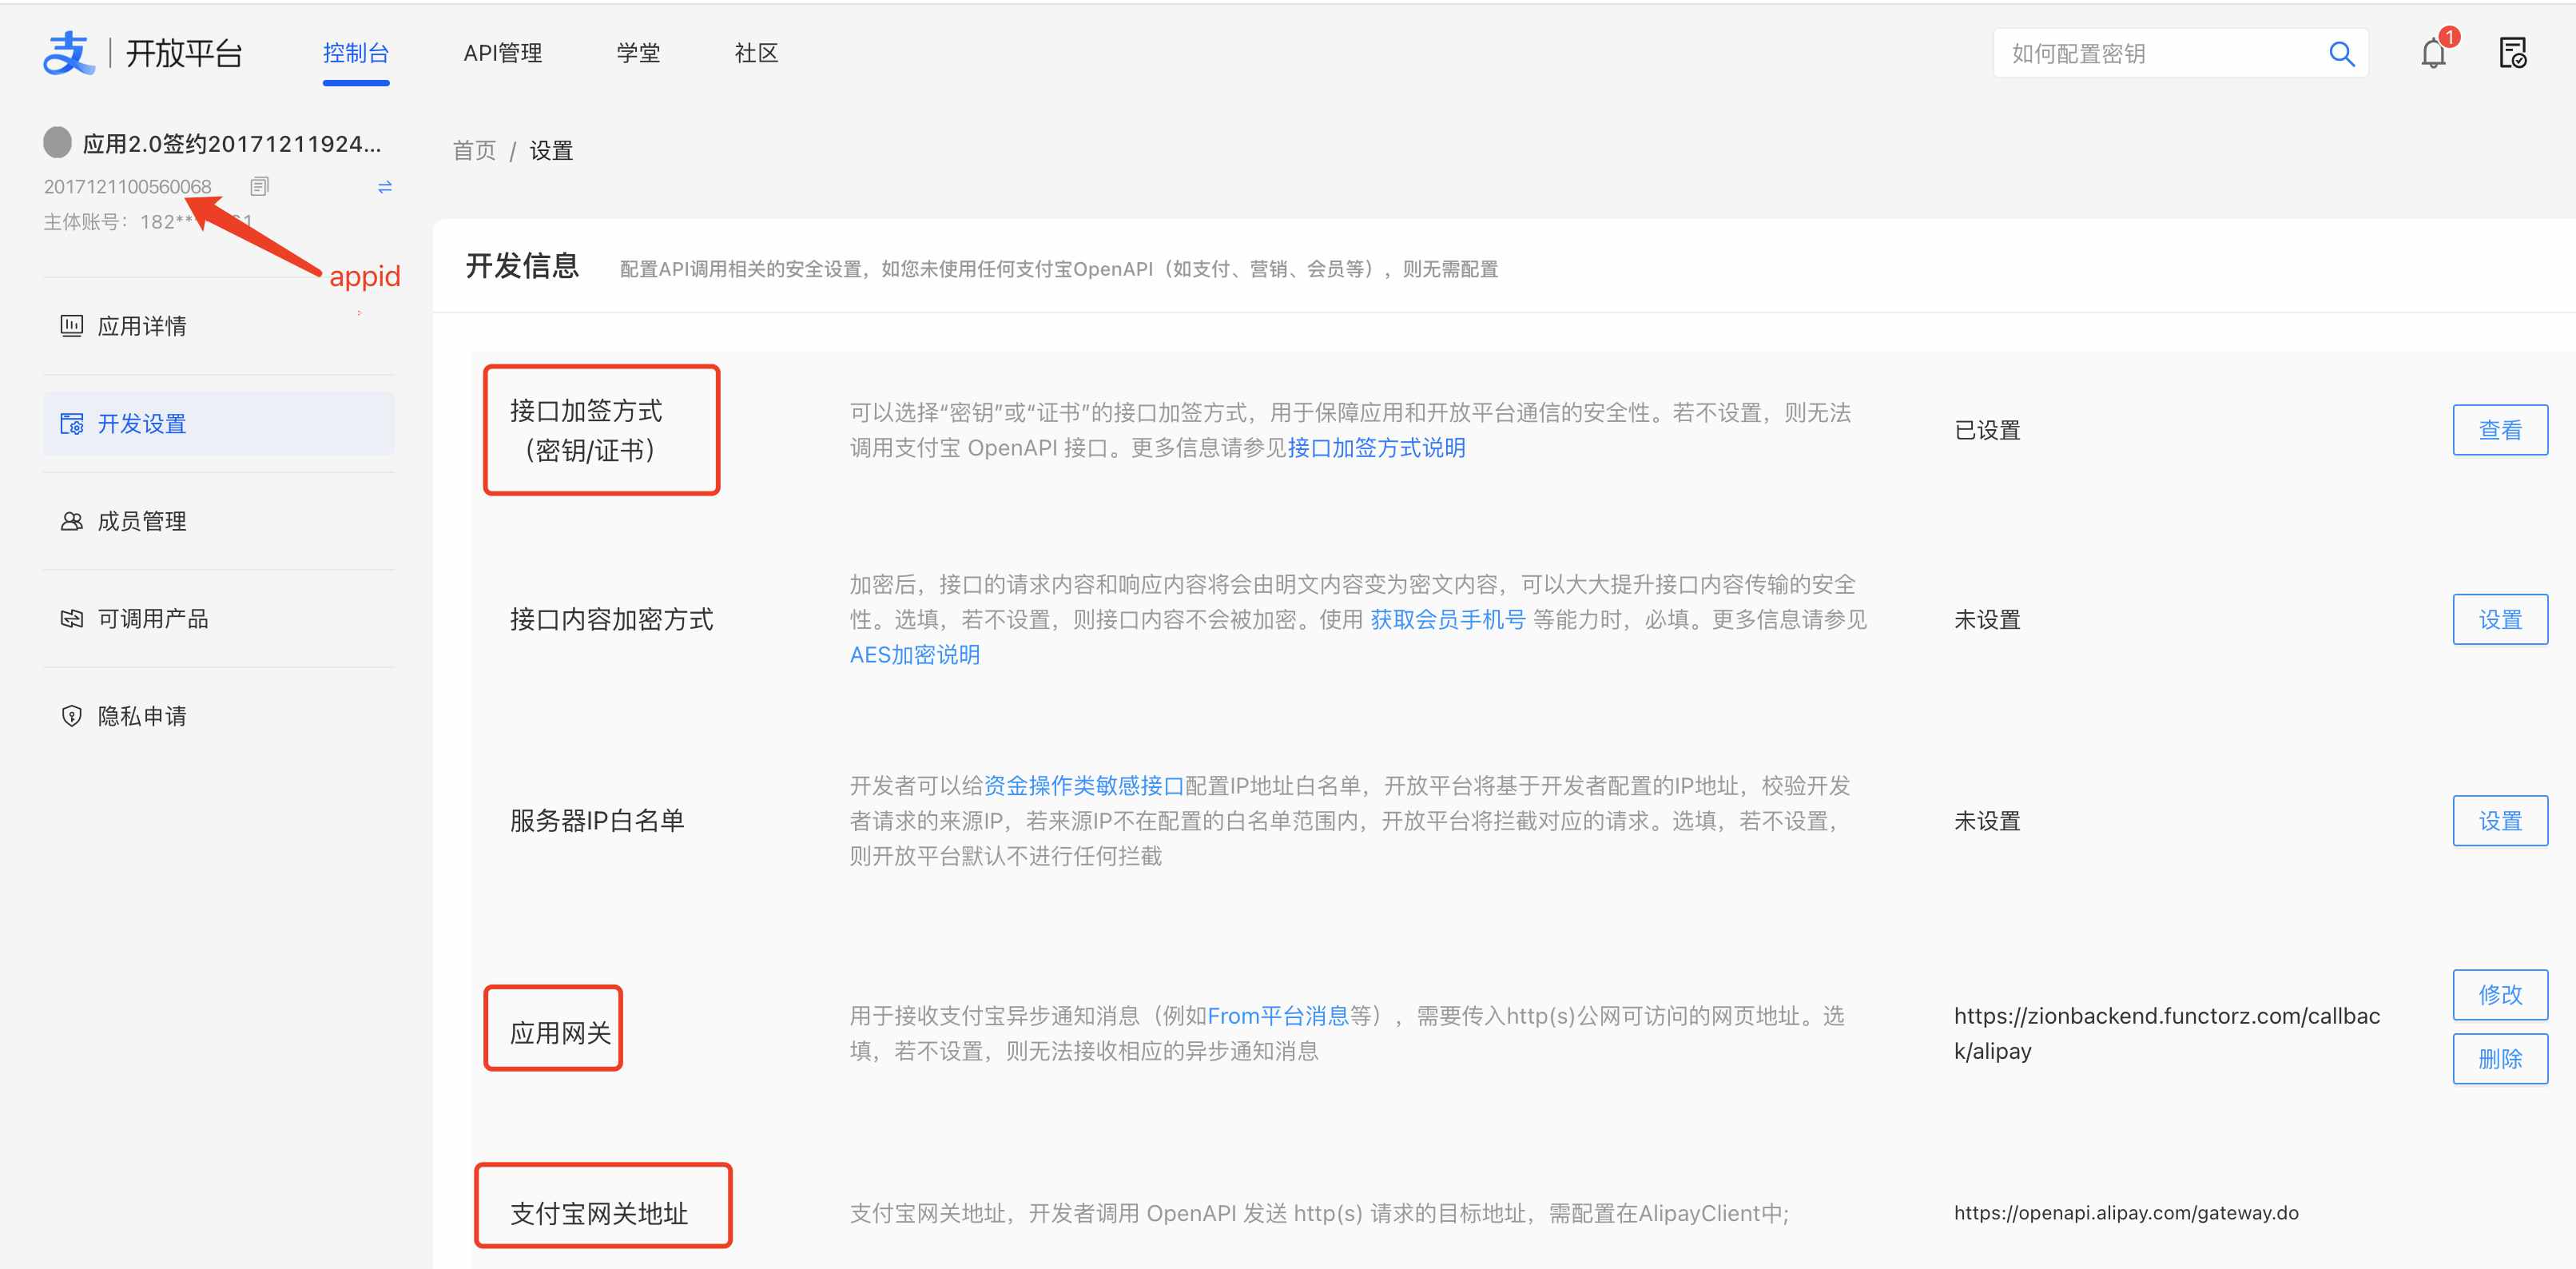Viewport: 2576px width, 1269px height.
Task: Click the 主体账号 text
Action: pyautogui.click(x=147, y=222)
